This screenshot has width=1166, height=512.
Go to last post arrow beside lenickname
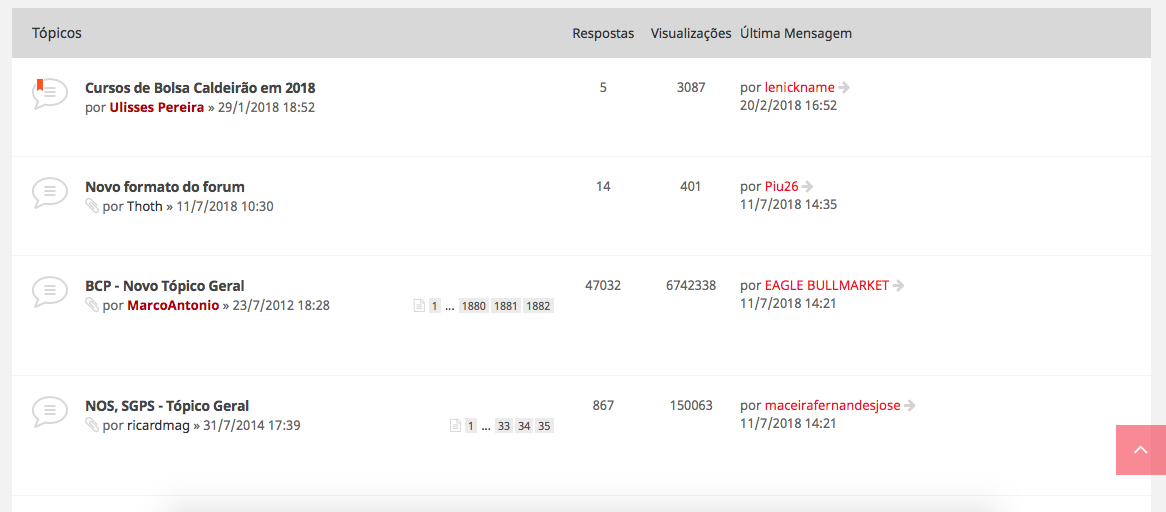(845, 88)
